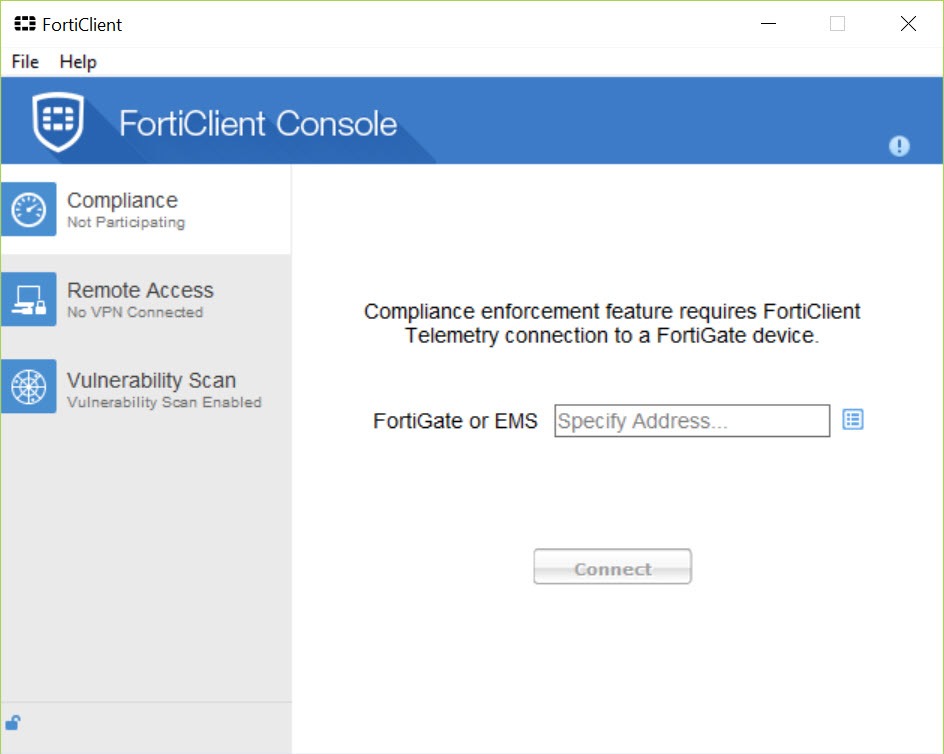
Task: Click the alert exclamation icon in header
Action: (x=899, y=146)
